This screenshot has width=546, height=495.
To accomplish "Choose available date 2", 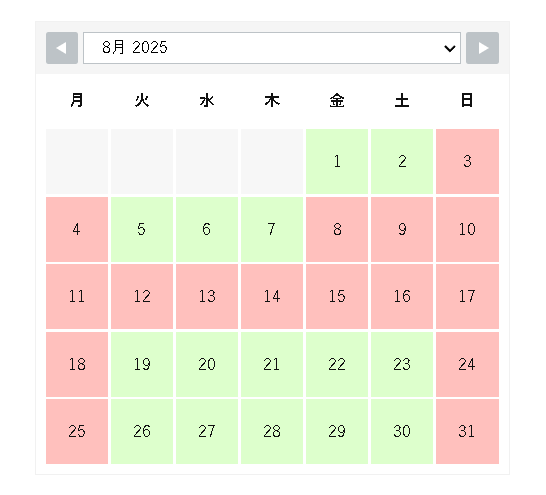I will [402, 162].
